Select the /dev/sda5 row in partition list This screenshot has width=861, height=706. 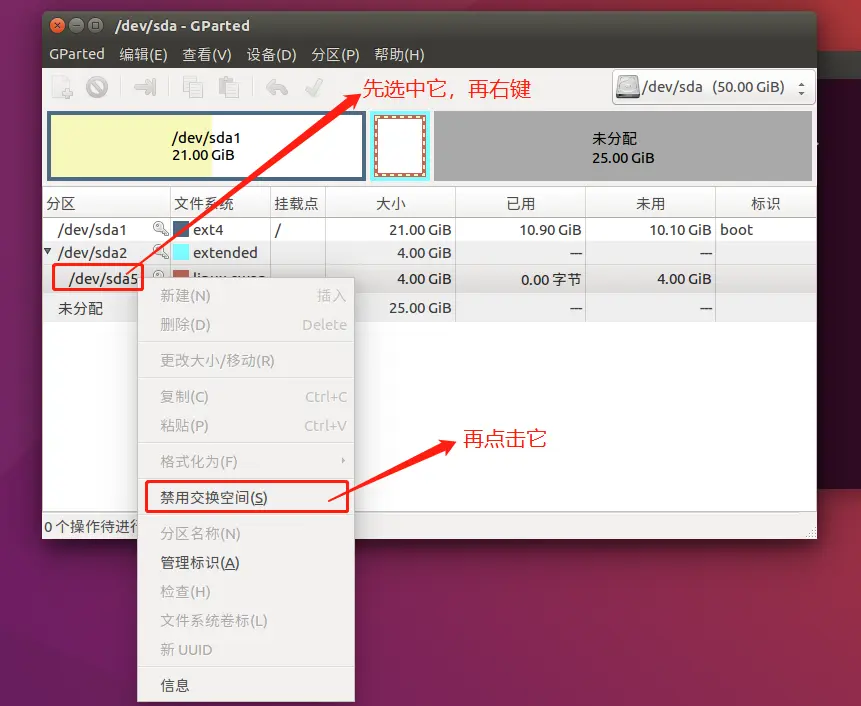click(x=429, y=279)
